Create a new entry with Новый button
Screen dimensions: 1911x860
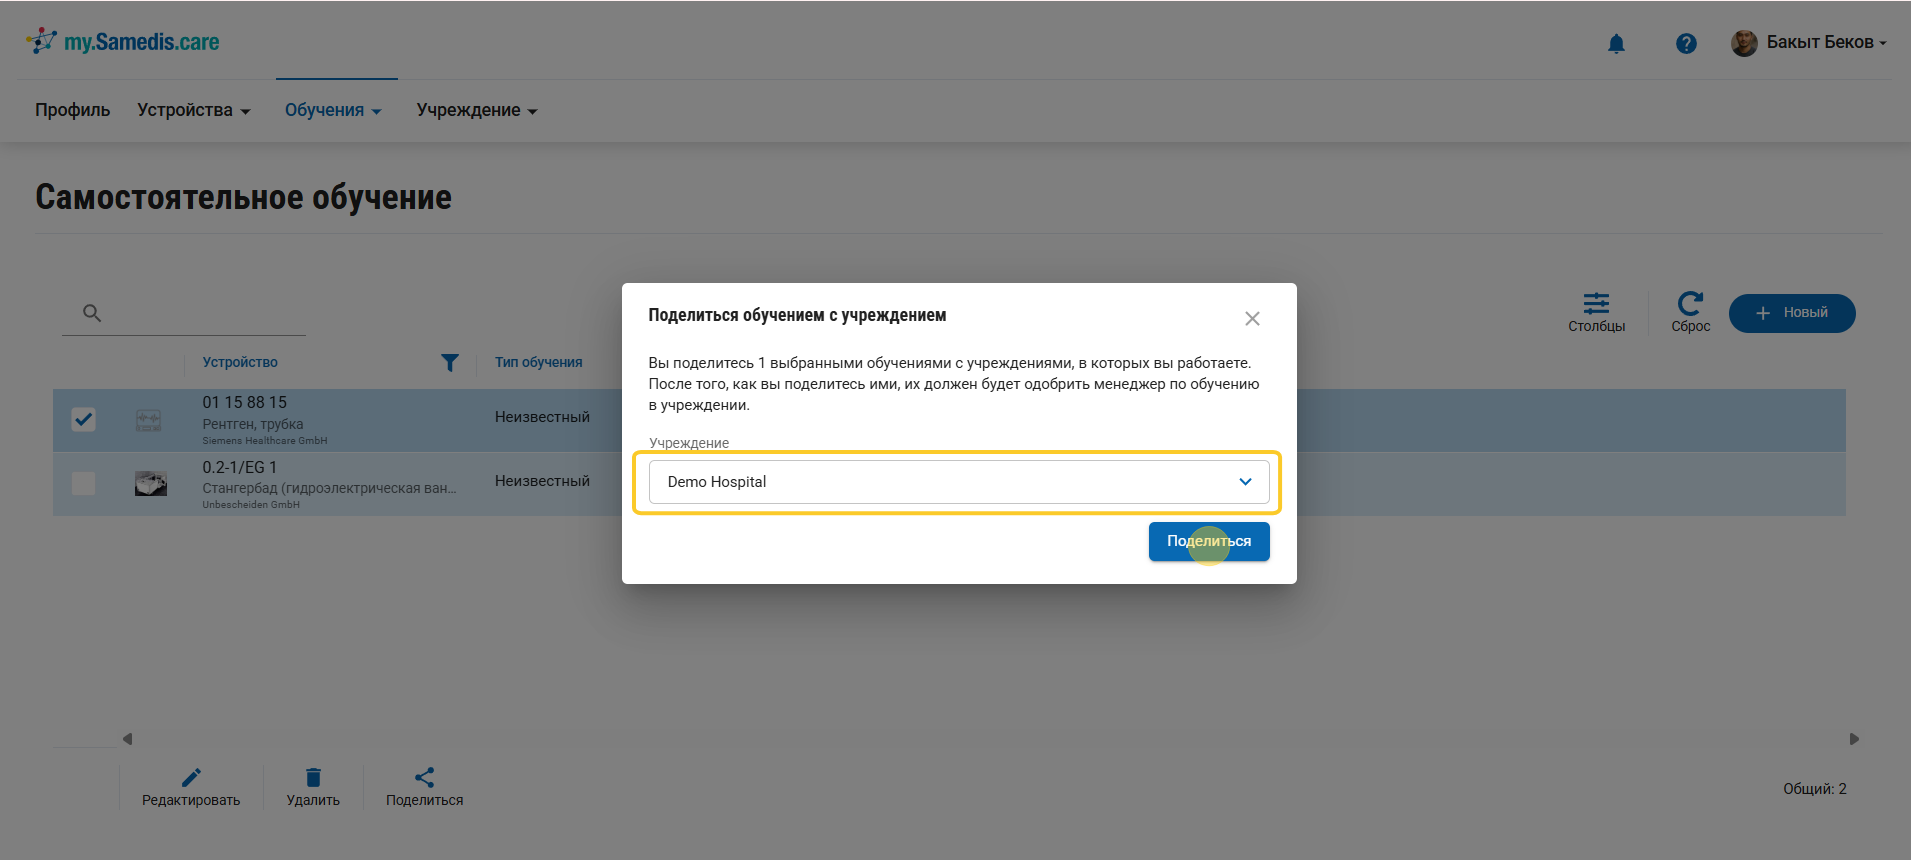click(1792, 313)
